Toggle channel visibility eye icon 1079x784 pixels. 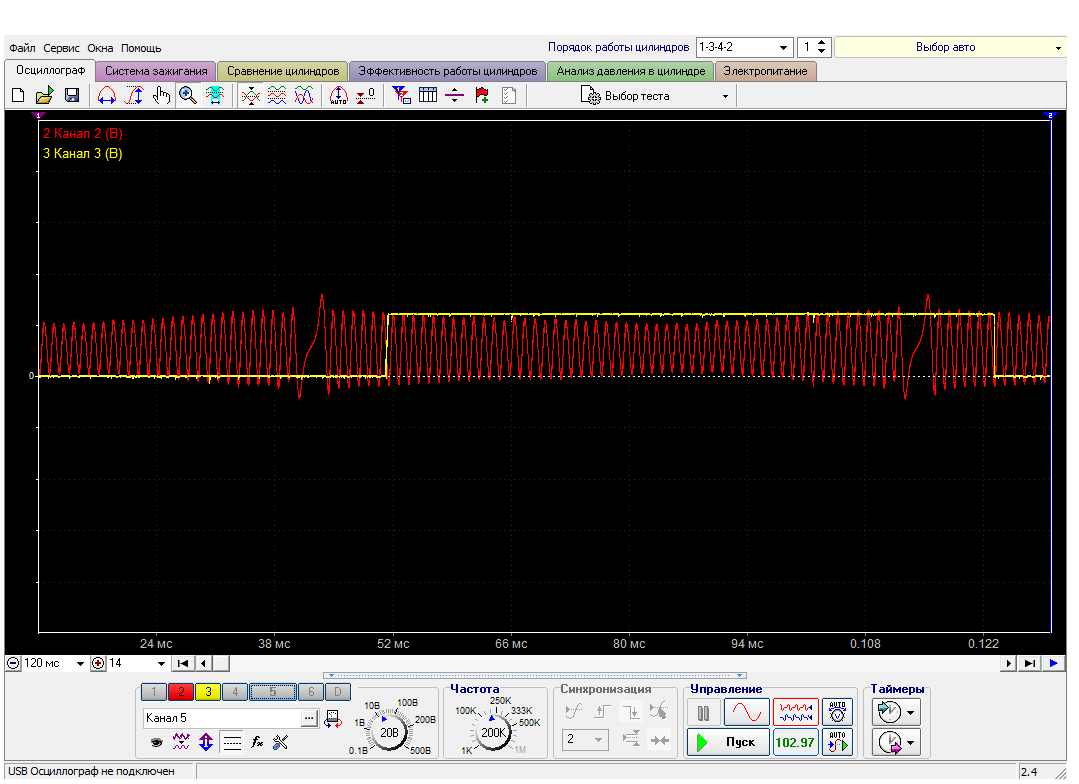tap(156, 742)
